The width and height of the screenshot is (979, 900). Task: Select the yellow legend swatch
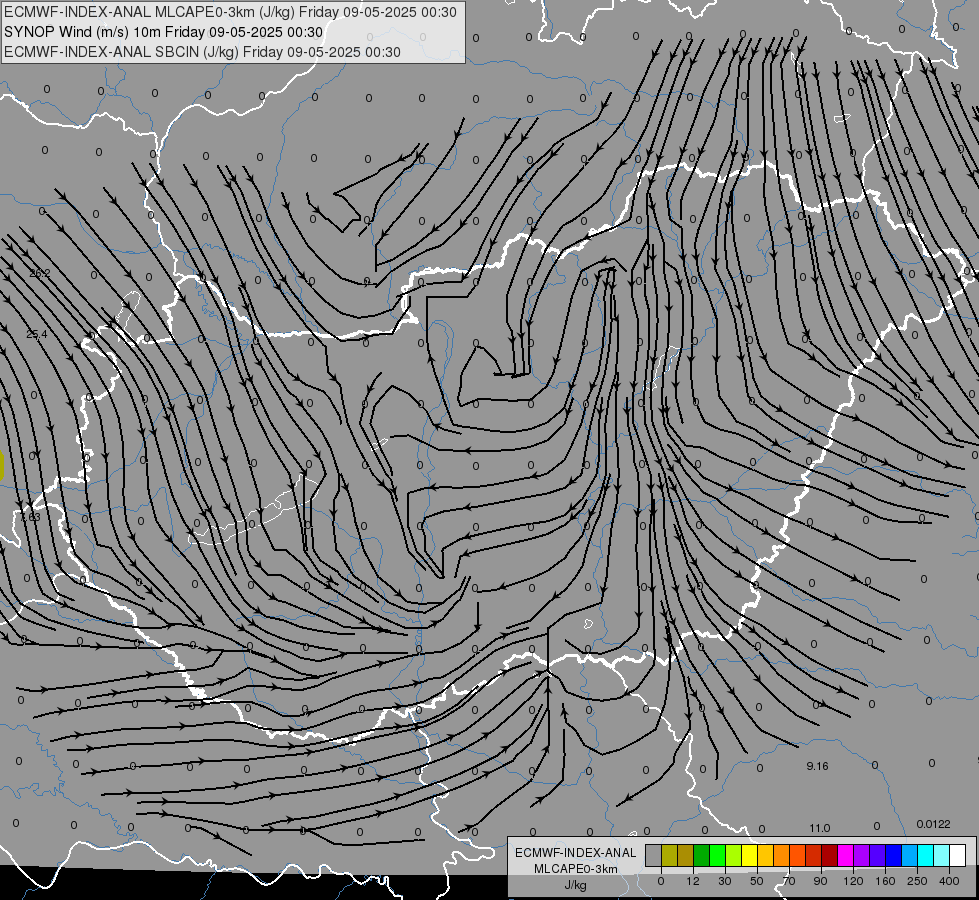pyautogui.click(x=749, y=855)
